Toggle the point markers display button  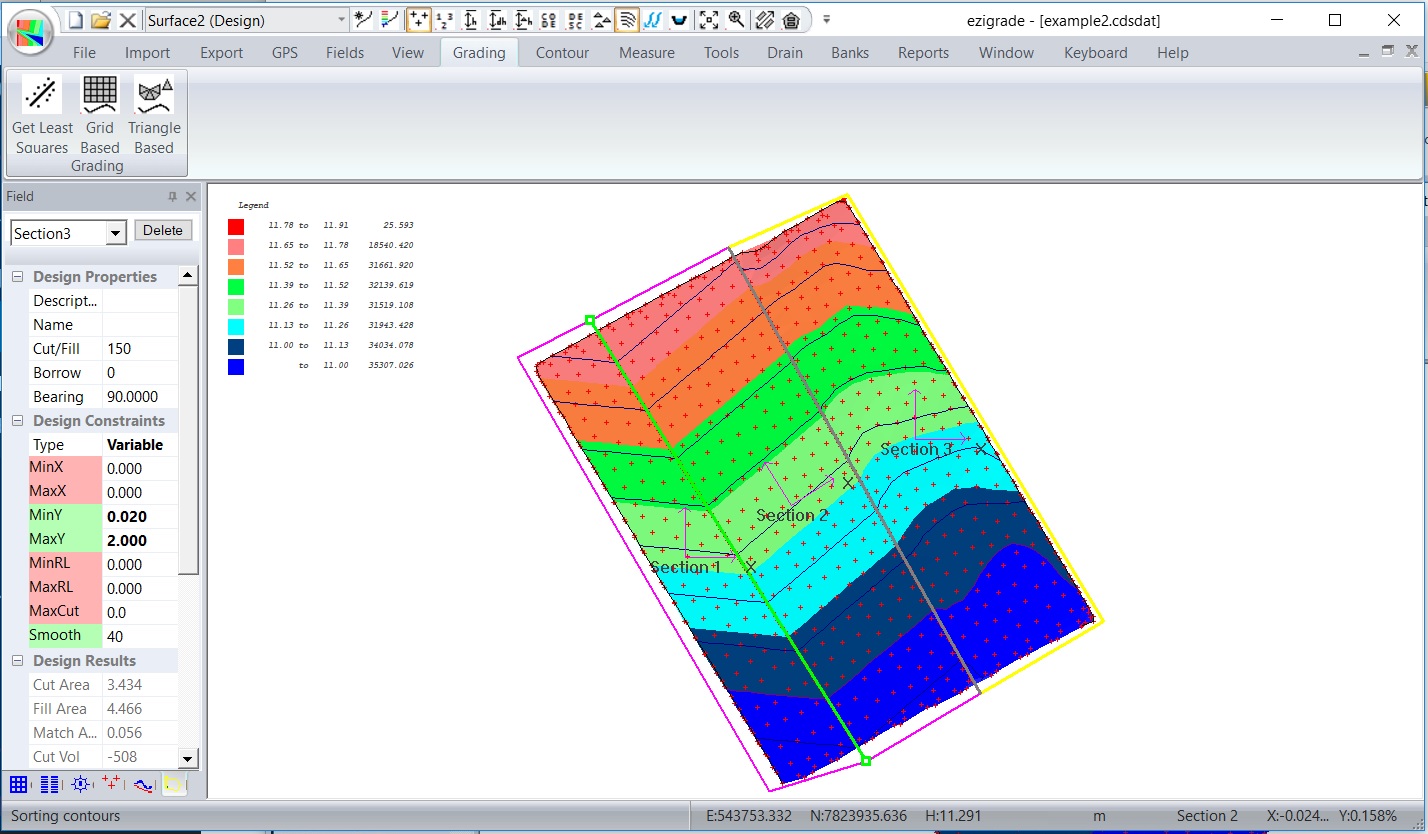419,19
